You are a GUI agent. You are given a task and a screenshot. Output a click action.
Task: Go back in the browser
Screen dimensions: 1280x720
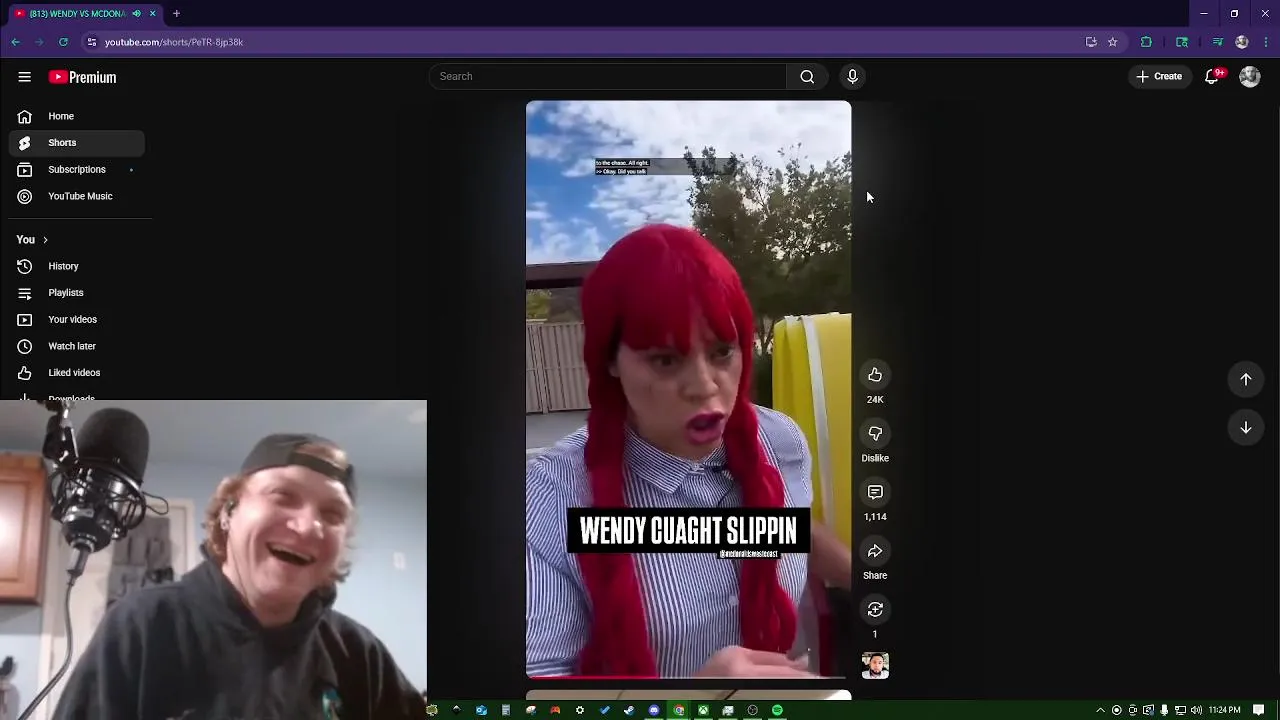tap(15, 42)
